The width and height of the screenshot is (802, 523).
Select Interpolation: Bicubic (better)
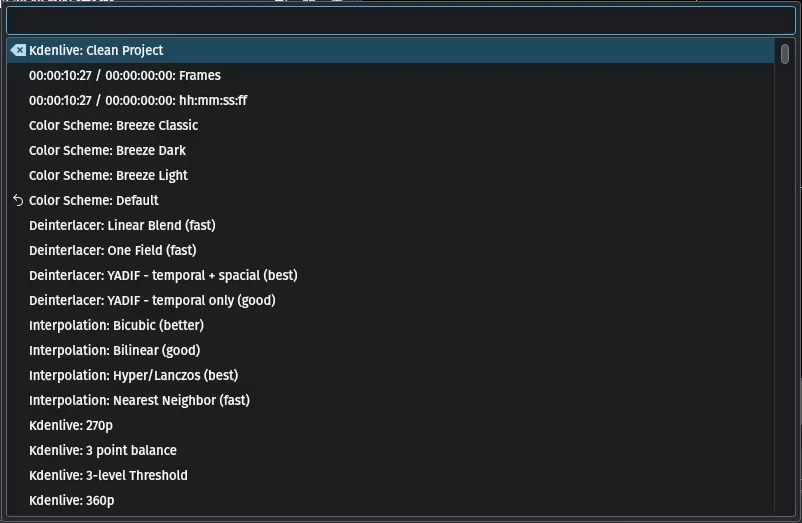click(x=390, y=326)
